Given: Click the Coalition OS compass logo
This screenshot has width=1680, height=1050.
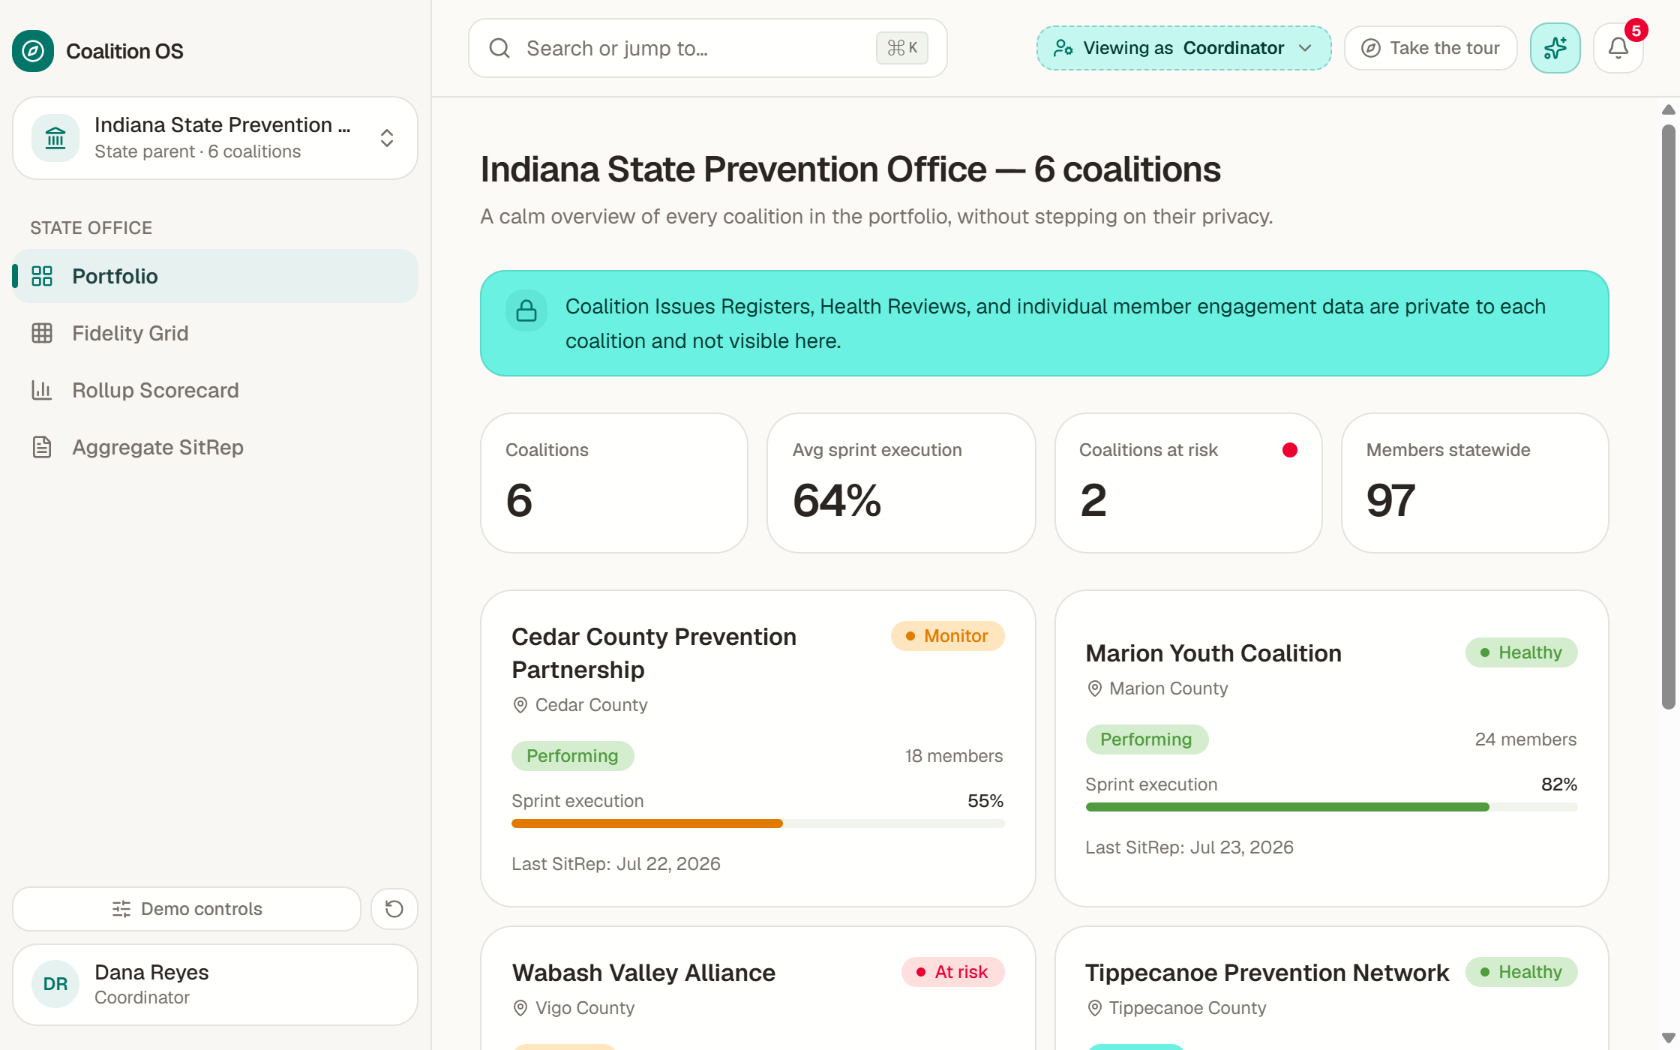Looking at the screenshot, I should (x=33, y=51).
